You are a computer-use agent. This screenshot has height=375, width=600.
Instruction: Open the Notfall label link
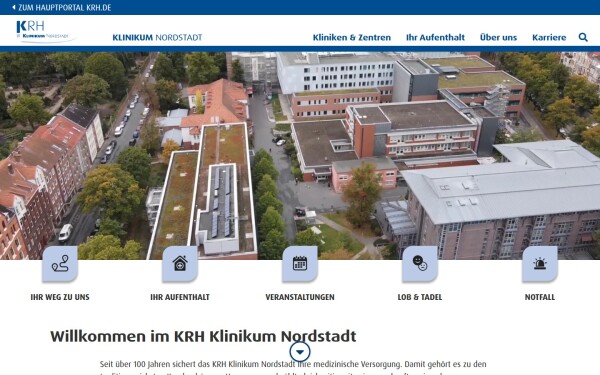540,297
